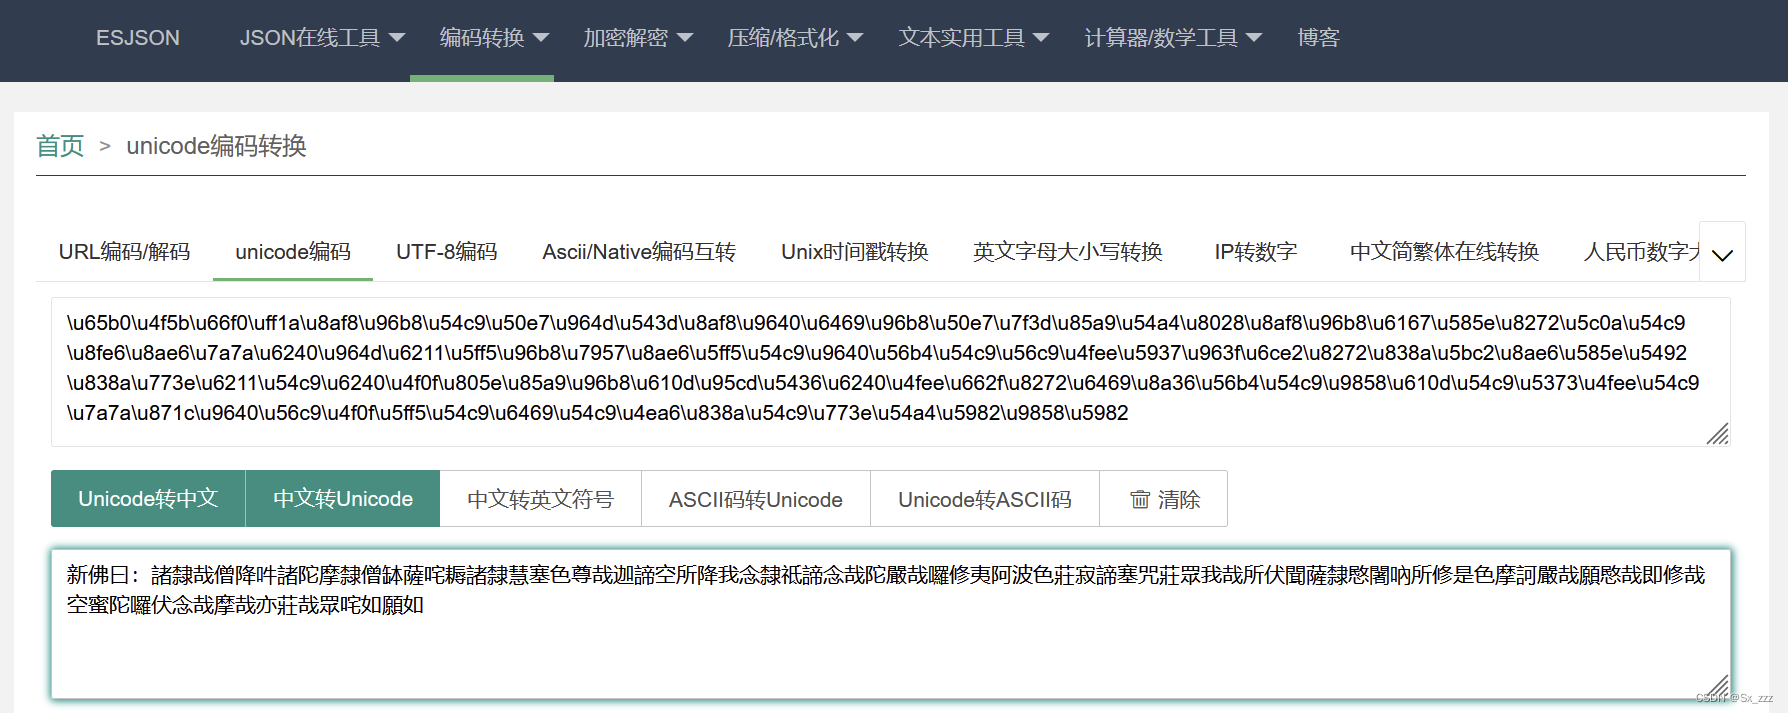Click the ESJSON site logo
The width and height of the screenshot is (1788, 713).
pyautogui.click(x=138, y=38)
